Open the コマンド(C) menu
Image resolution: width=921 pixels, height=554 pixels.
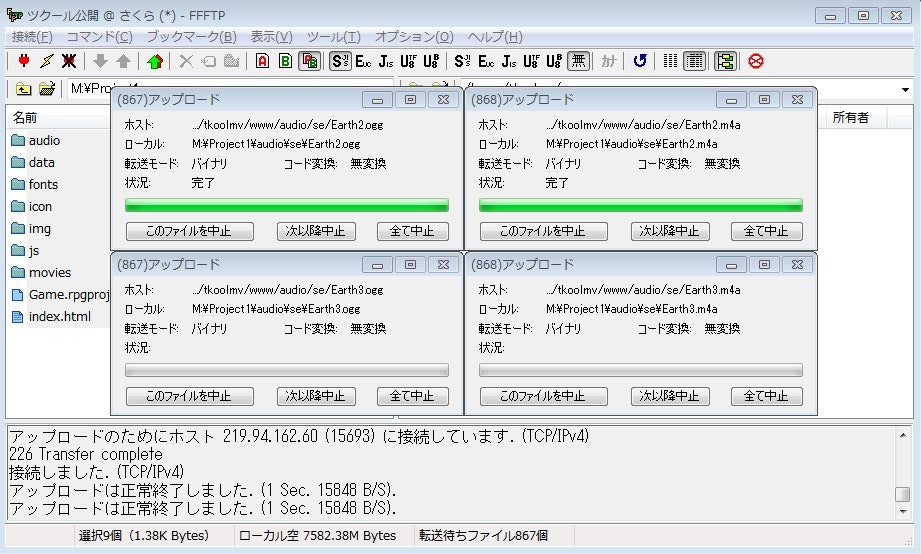point(99,37)
